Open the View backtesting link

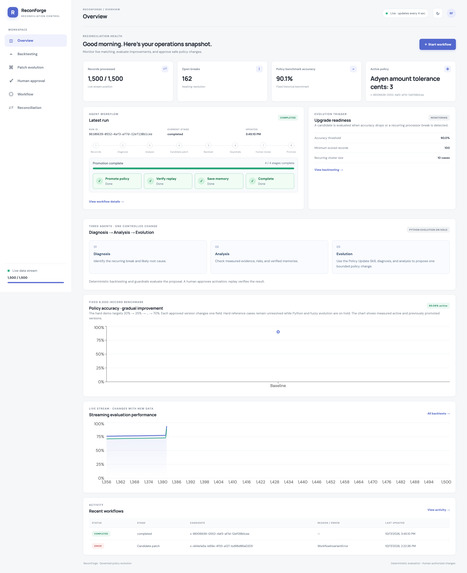[x=329, y=170]
